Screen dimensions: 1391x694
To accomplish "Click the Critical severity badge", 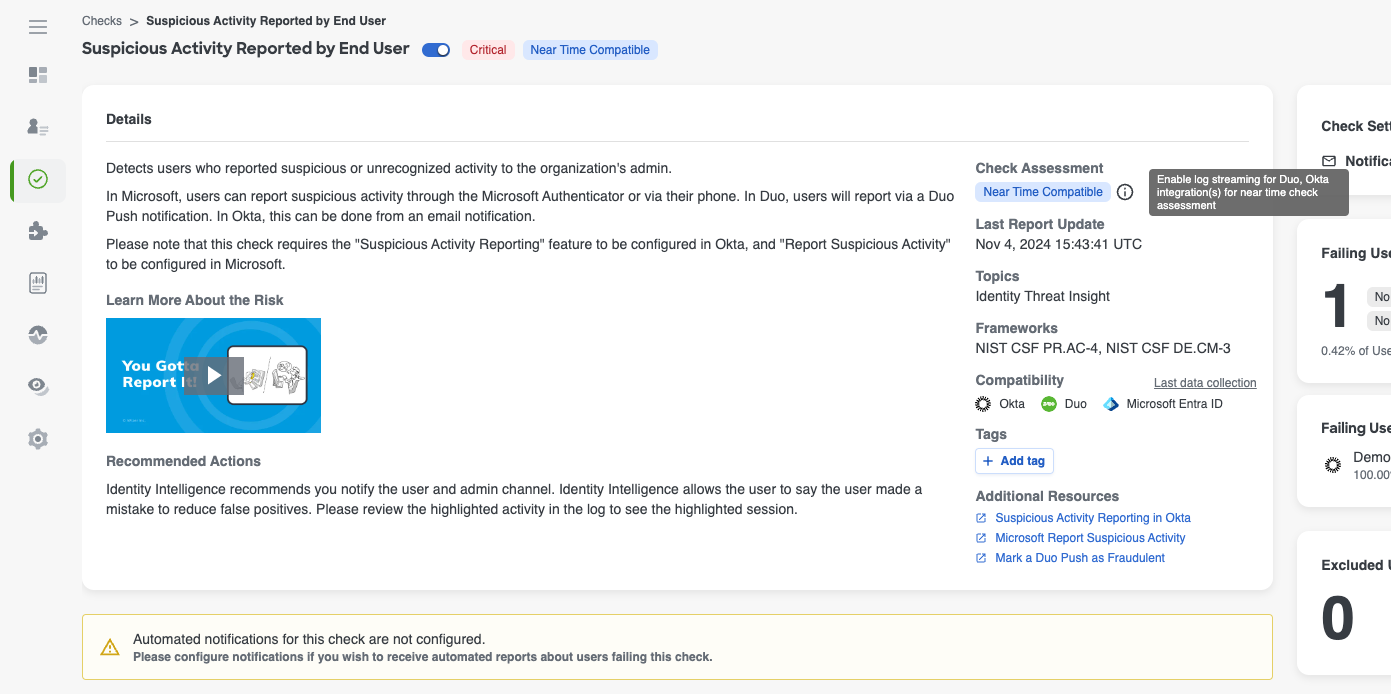I will click(488, 50).
